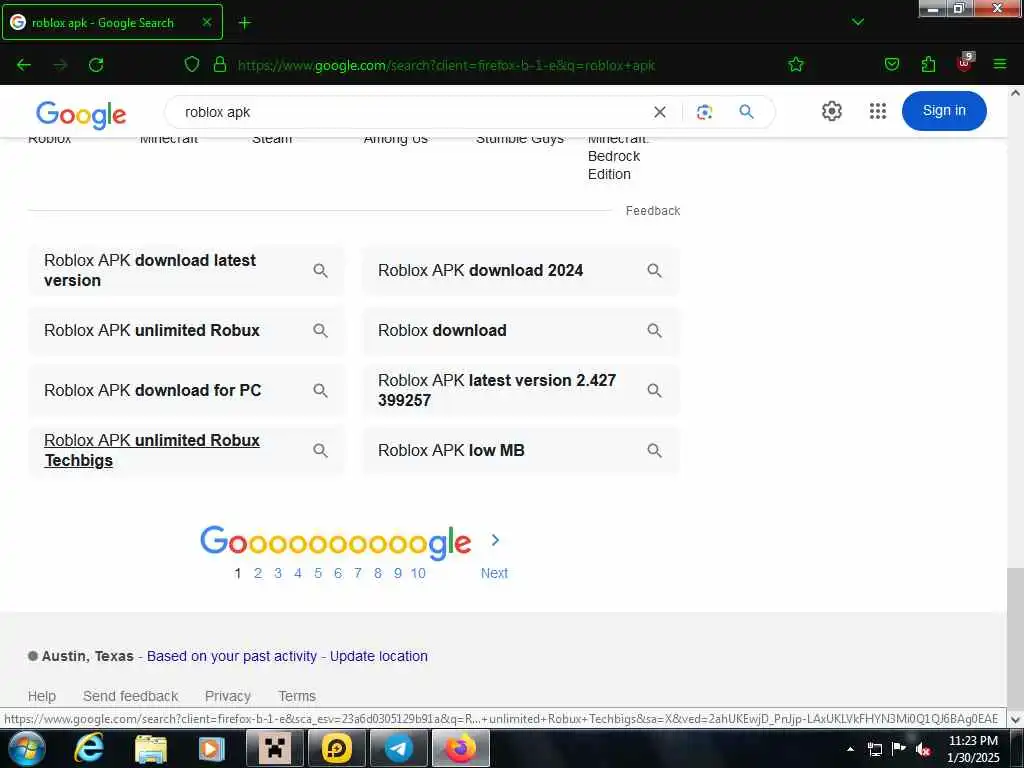This screenshot has height=768, width=1024.
Task: Click the Next page link
Action: tap(494, 573)
